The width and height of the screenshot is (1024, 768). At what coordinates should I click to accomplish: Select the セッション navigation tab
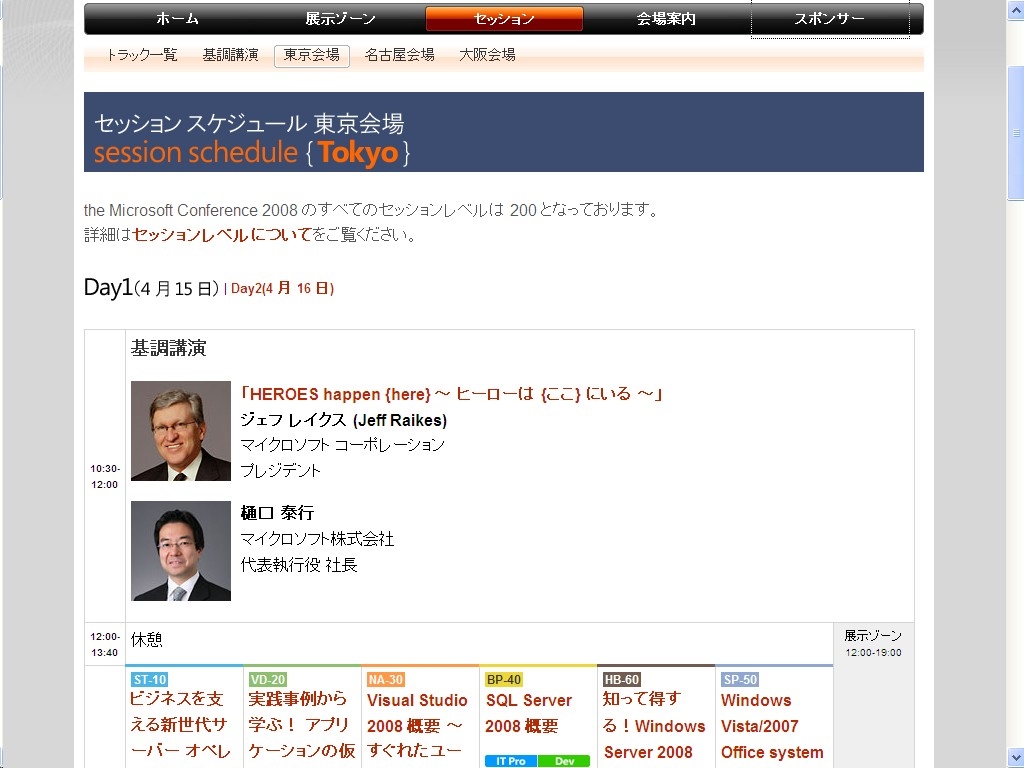pos(504,18)
